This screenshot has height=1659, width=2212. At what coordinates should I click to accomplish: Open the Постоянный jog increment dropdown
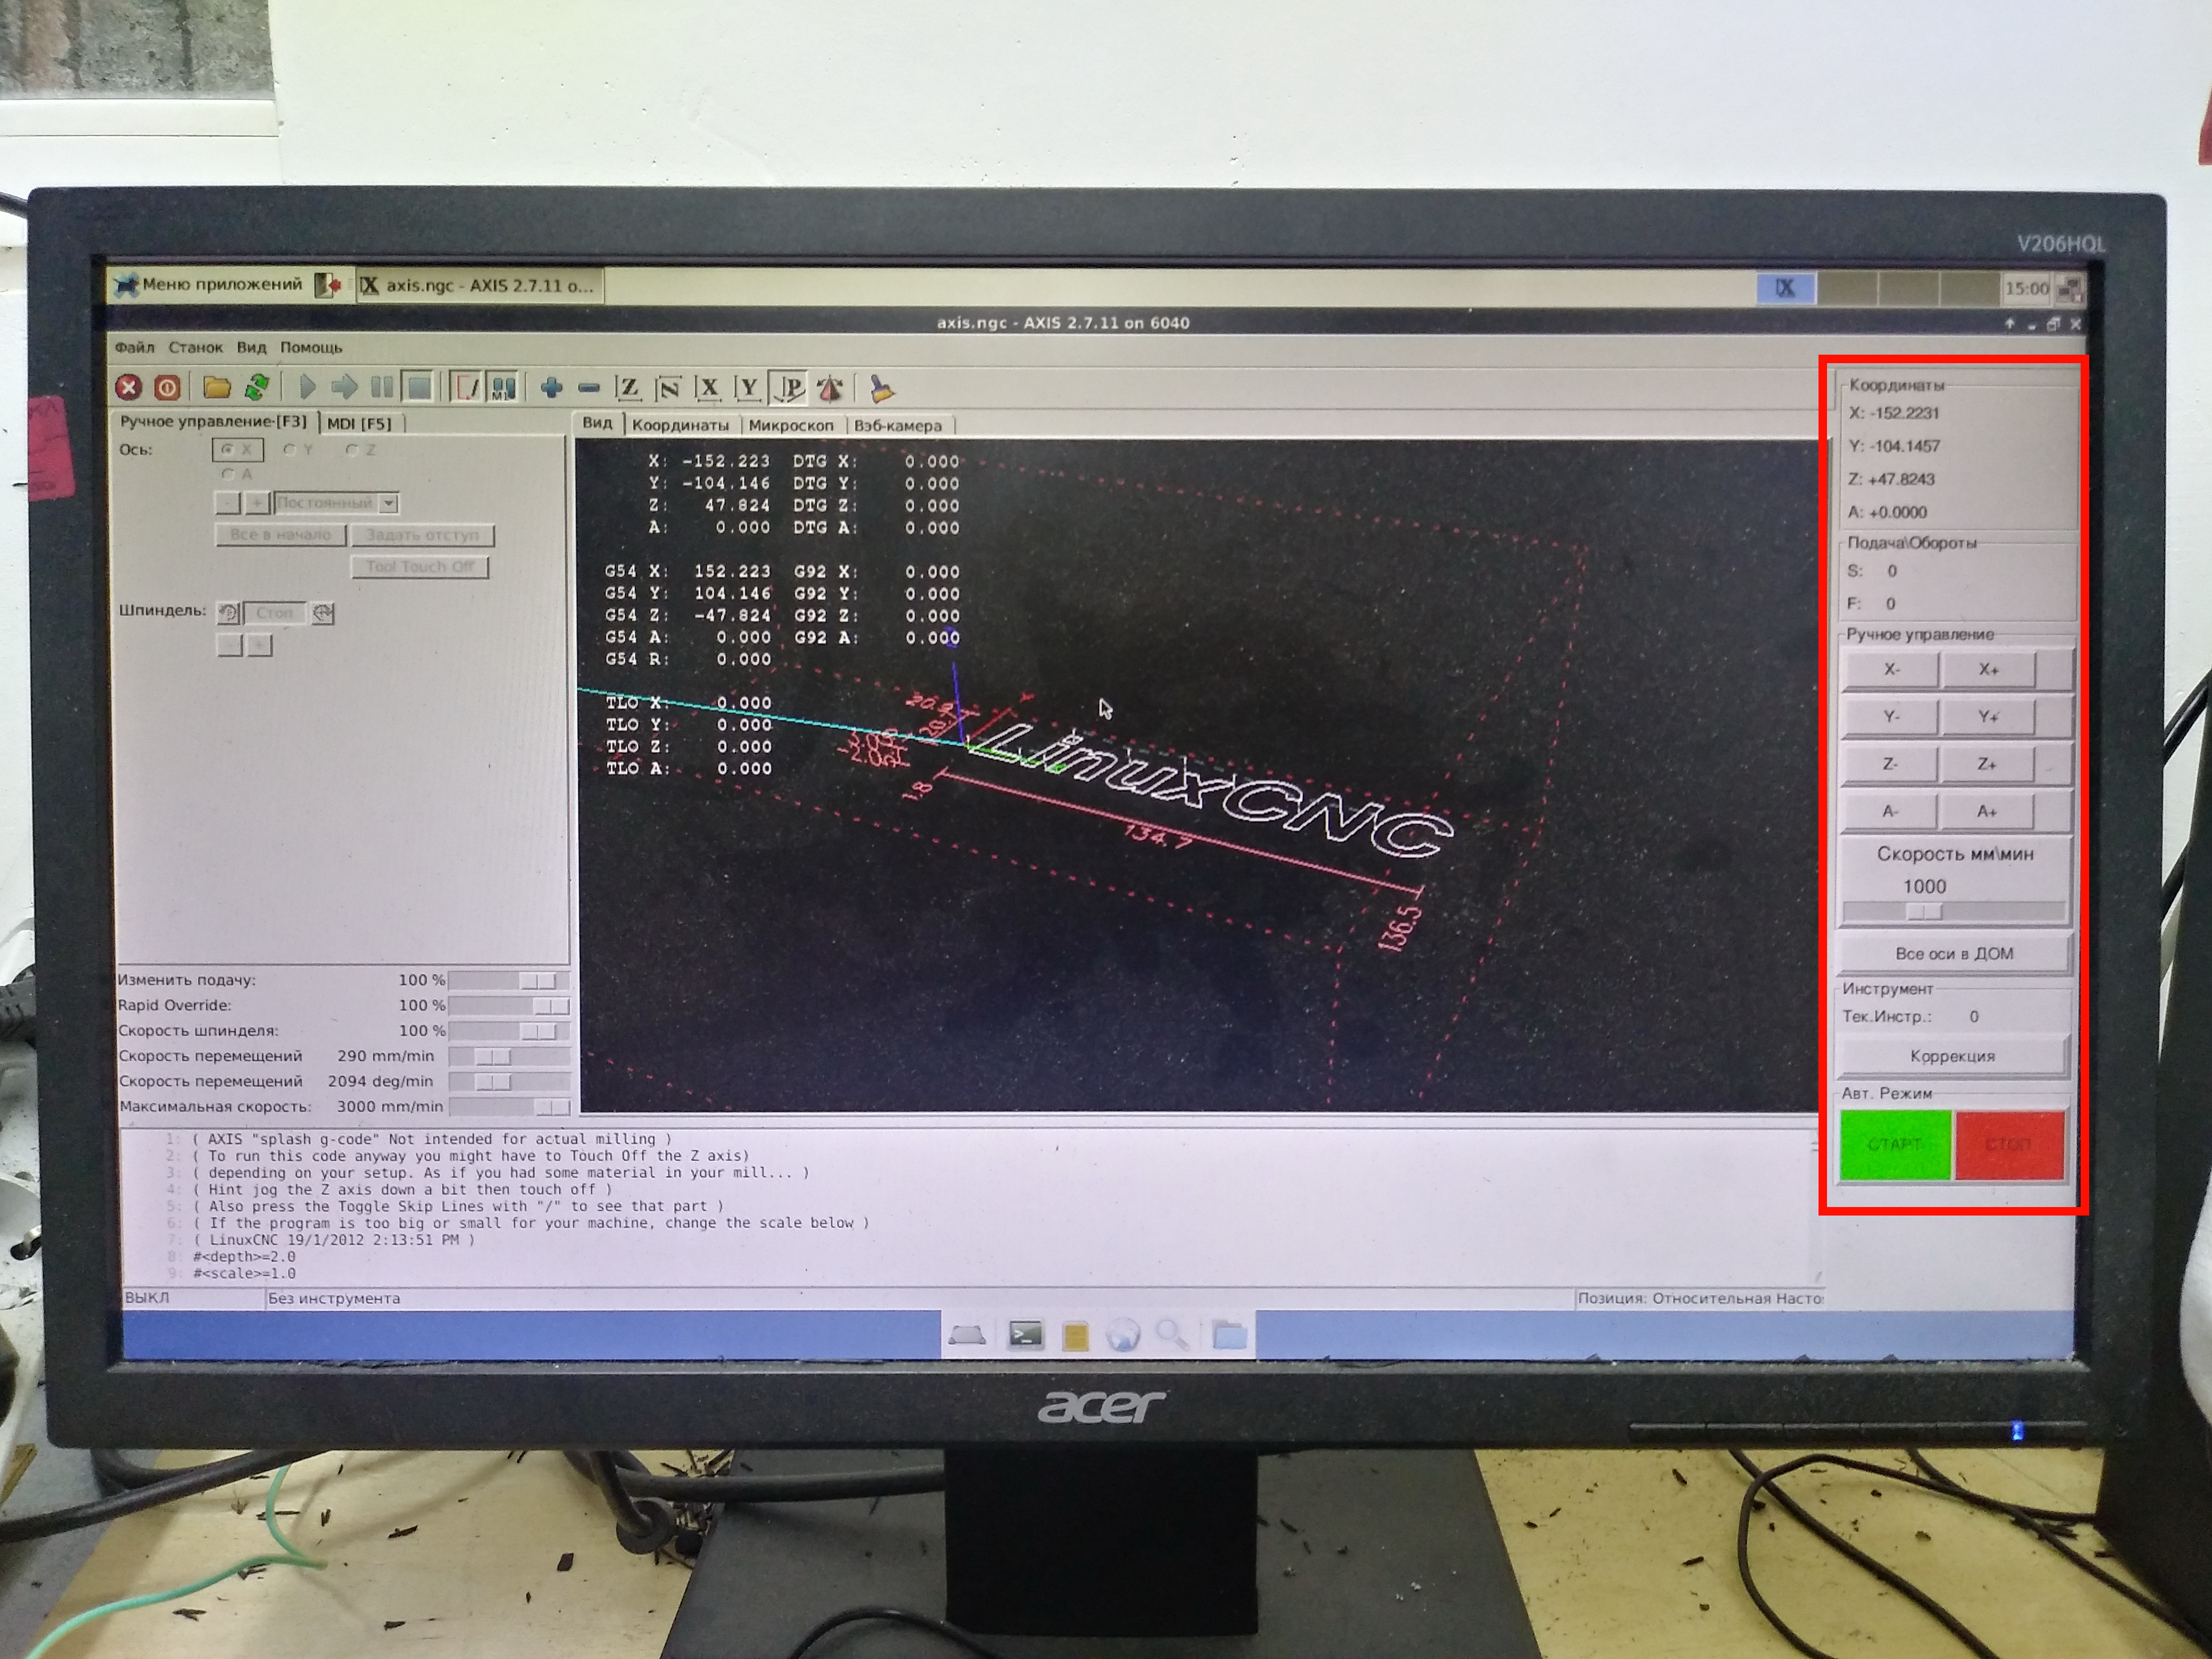[x=389, y=503]
